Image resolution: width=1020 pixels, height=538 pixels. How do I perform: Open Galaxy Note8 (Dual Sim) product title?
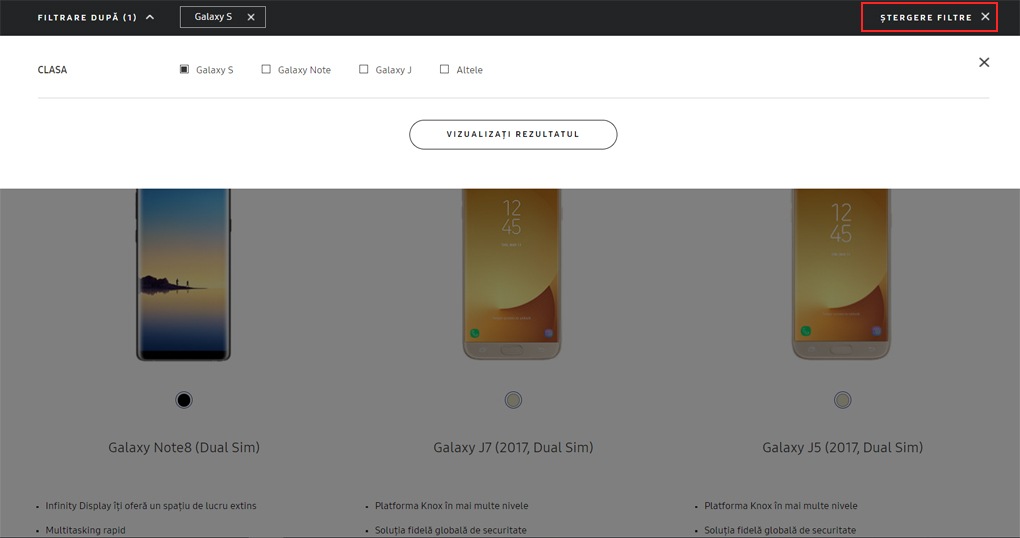click(x=184, y=448)
